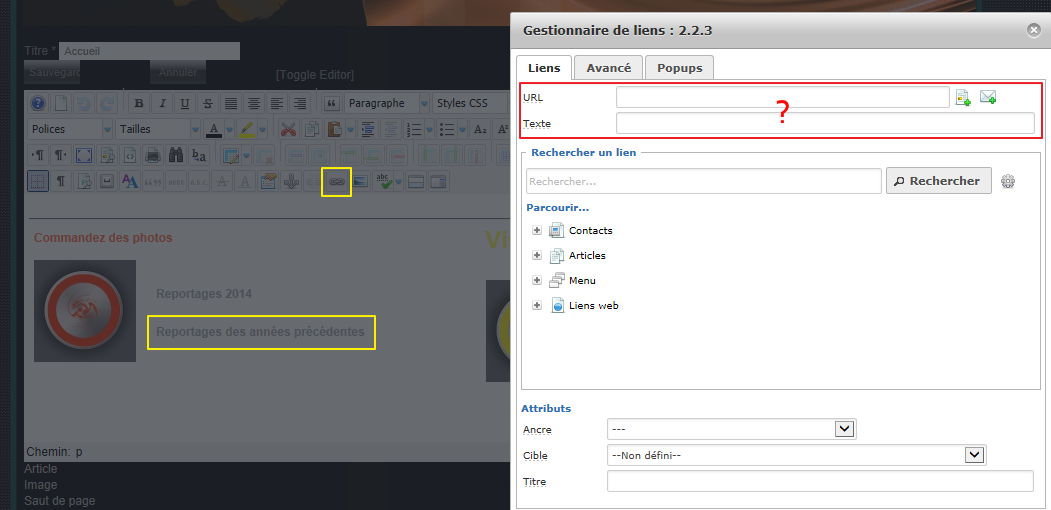Image resolution: width=1051 pixels, height=510 pixels.
Task: Click the URL input field
Action: [782, 97]
